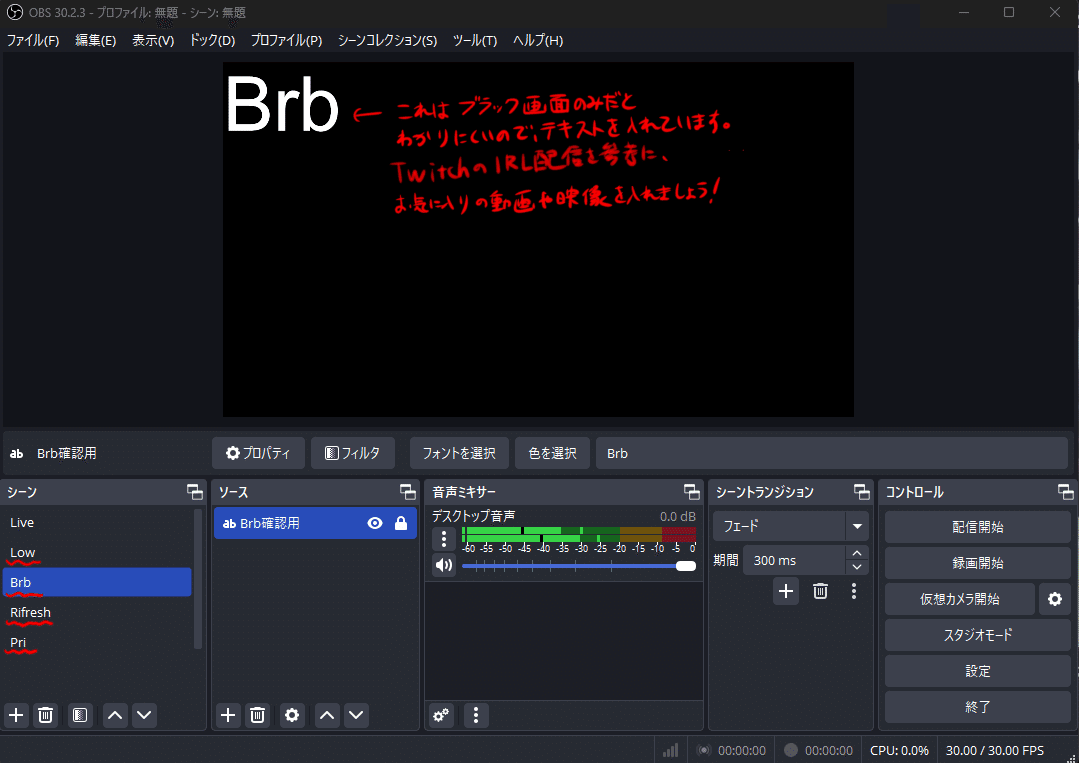Screen dimensions: 1079x763
Task: Click the デスクトップ音声 volume slider
Action: point(579,566)
